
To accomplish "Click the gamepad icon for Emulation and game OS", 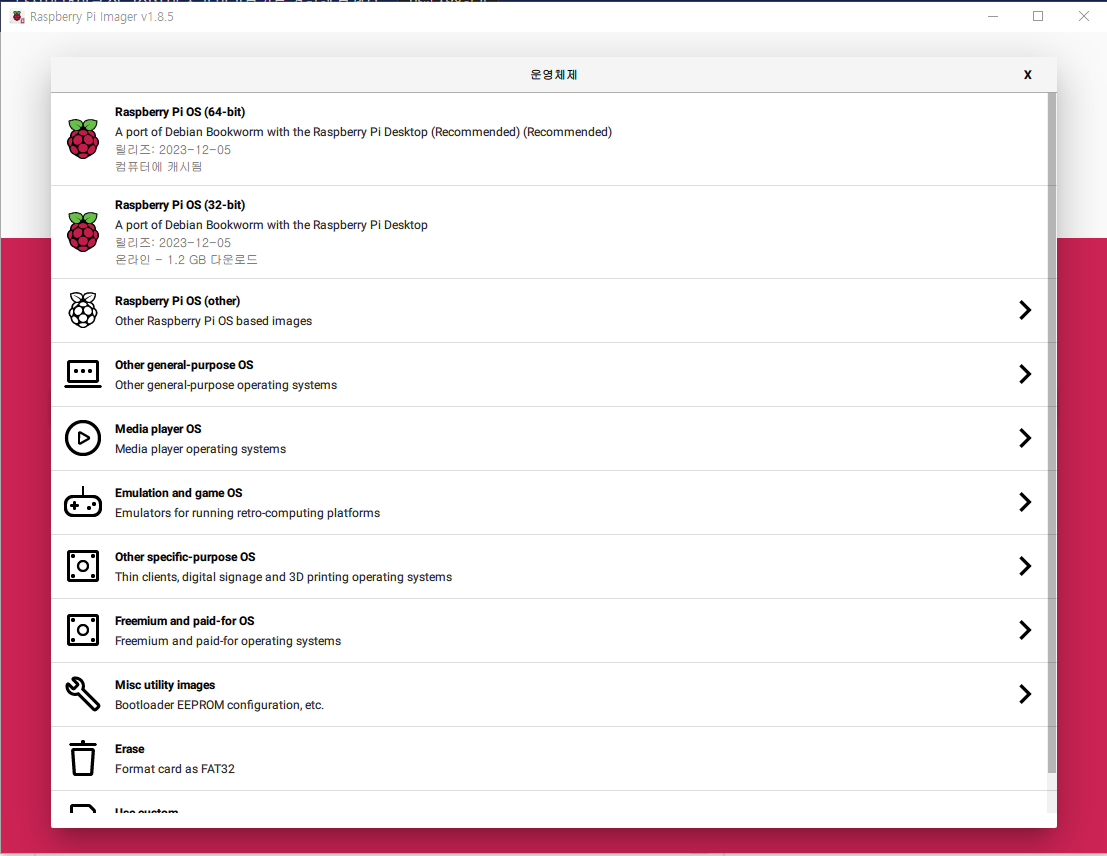I will pos(83,502).
